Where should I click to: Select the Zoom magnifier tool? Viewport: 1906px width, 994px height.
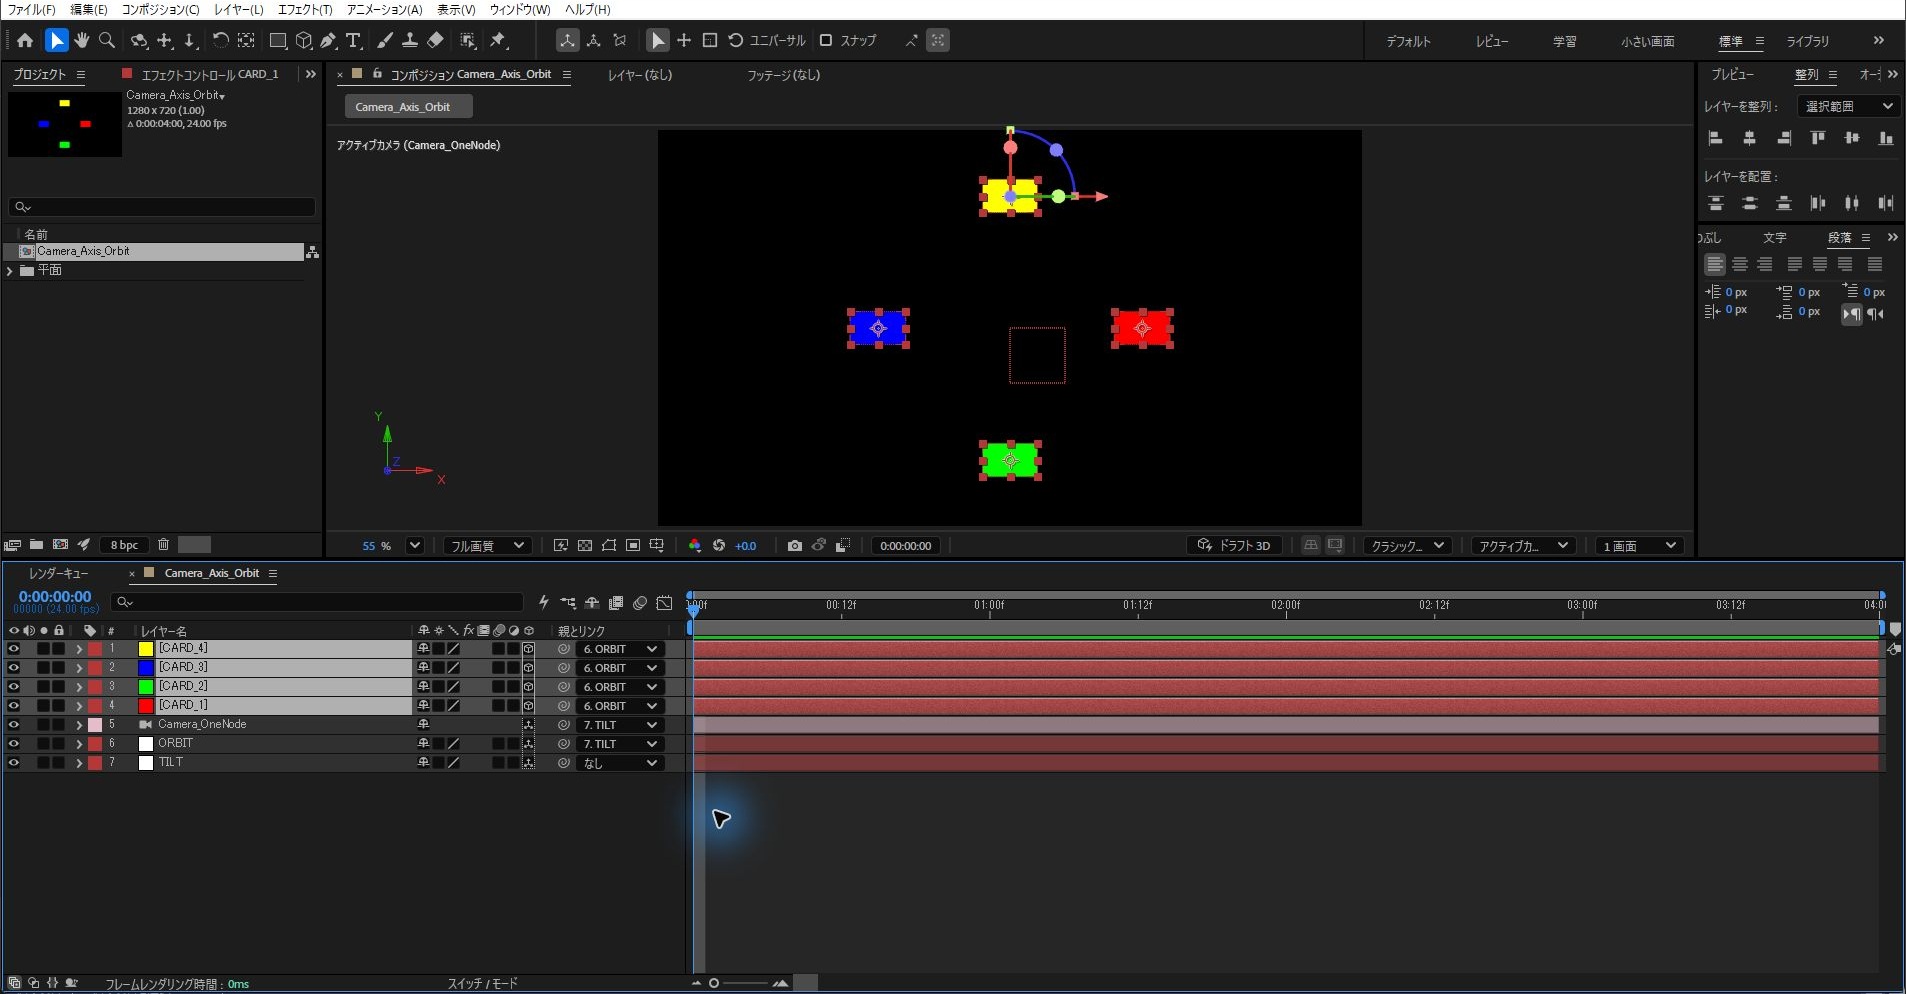[107, 41]
